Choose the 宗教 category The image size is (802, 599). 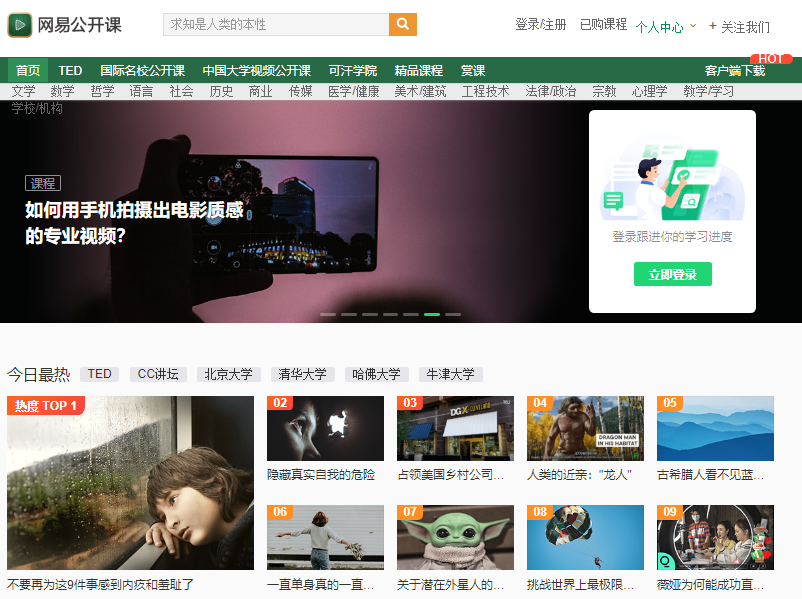tap(604, 91)
